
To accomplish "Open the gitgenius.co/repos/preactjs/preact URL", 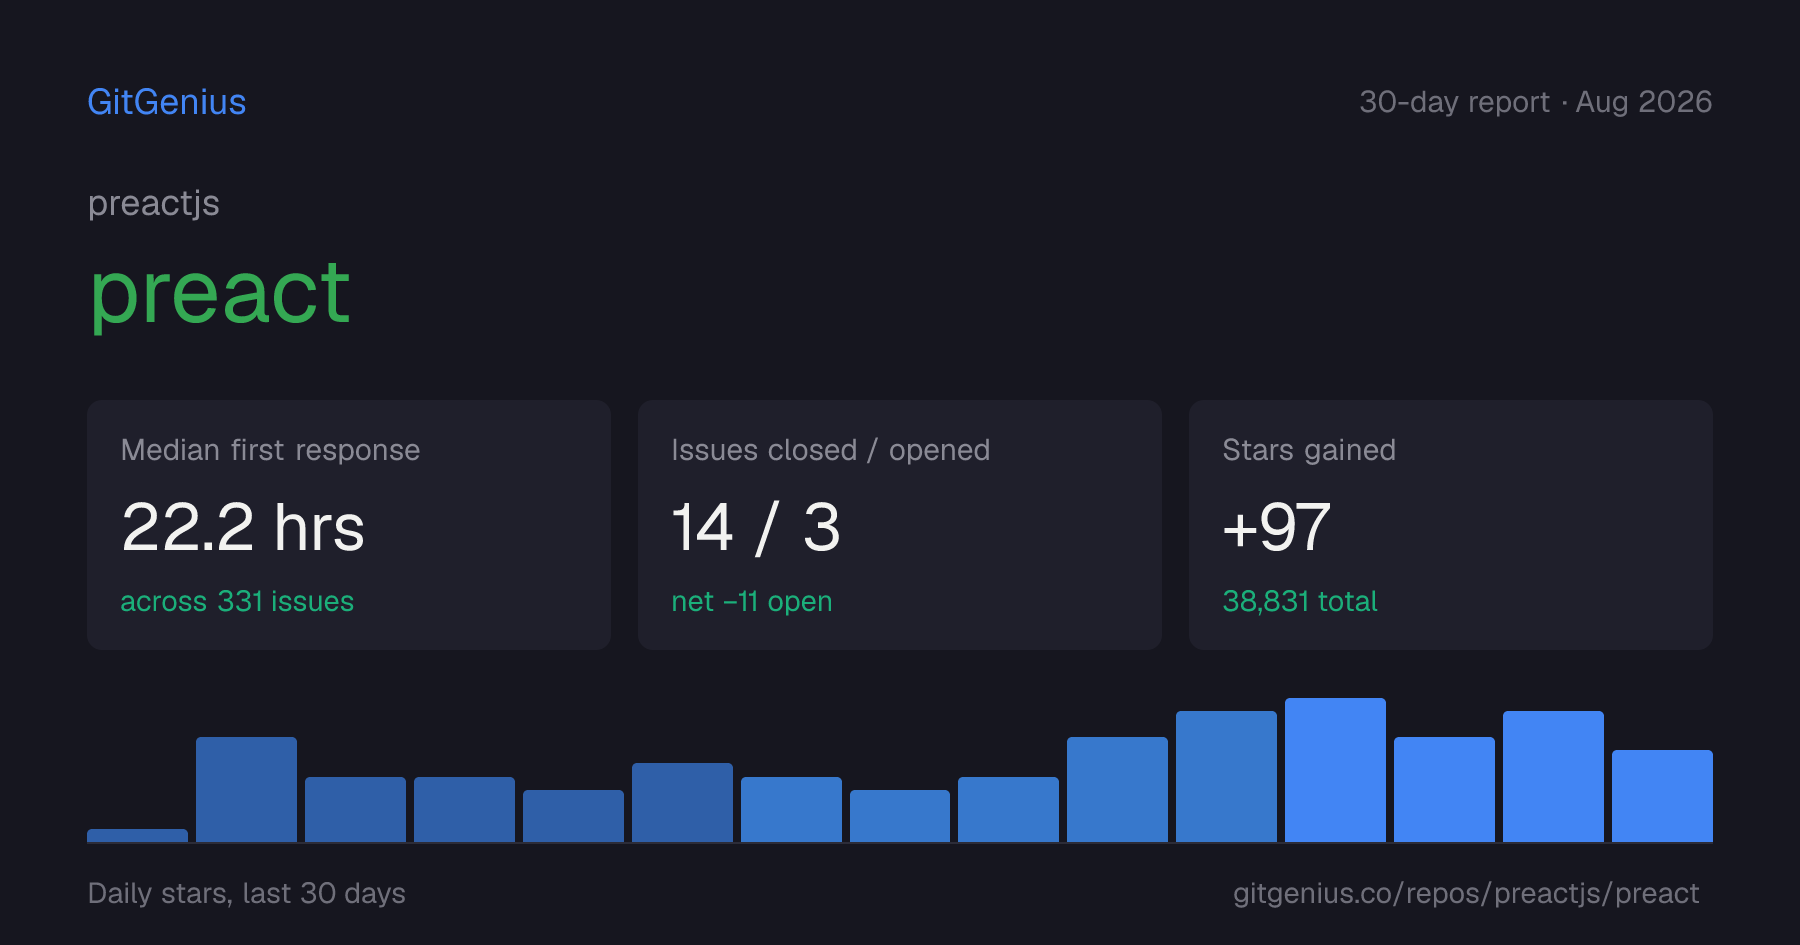I will click(x=1466, y=893).
